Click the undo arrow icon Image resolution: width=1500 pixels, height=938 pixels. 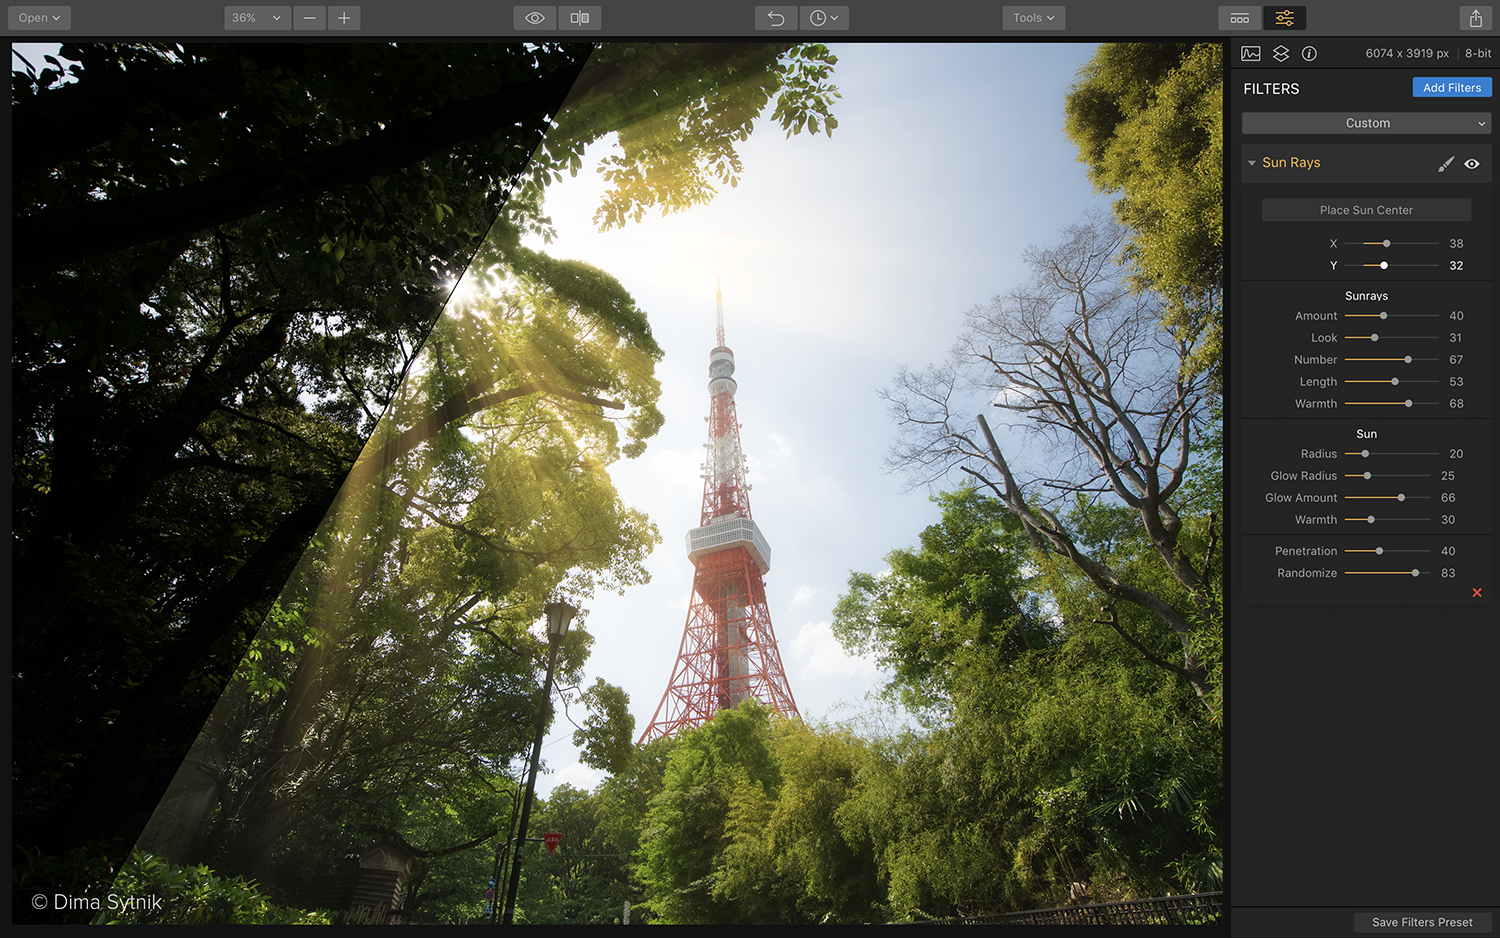tap(776, 18)
